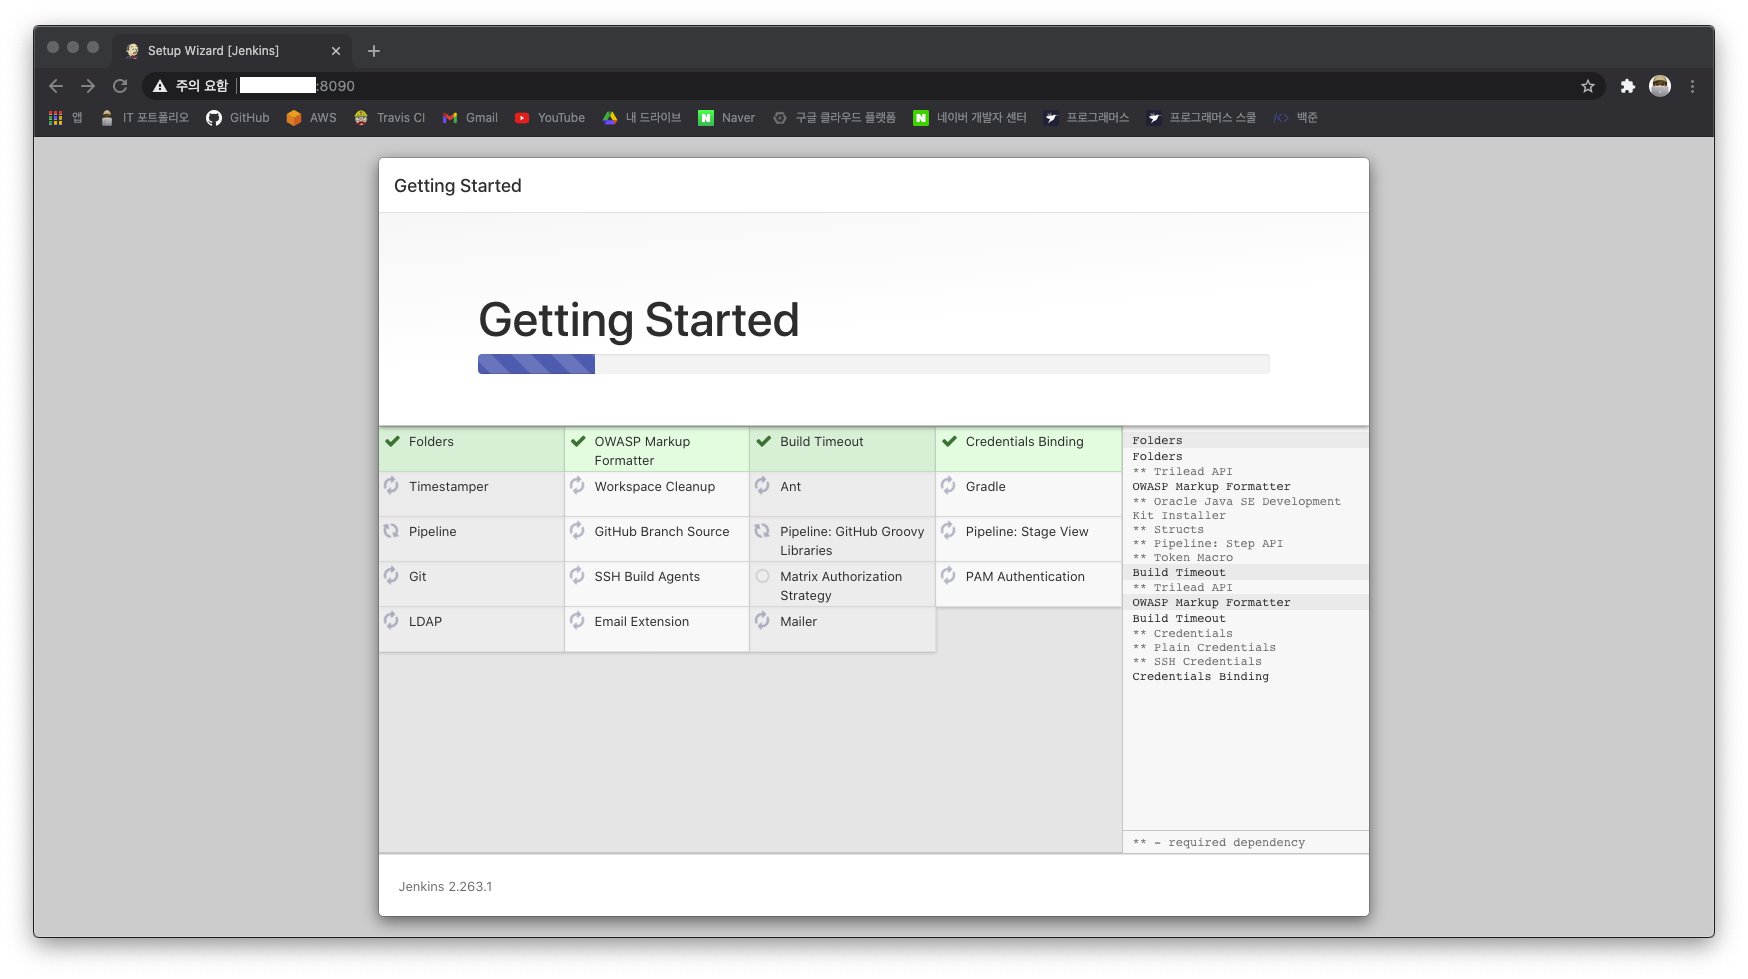Screen dimensions: 1748x979
Task: Open a new browser tab
Action: click(x=374, y=51)
